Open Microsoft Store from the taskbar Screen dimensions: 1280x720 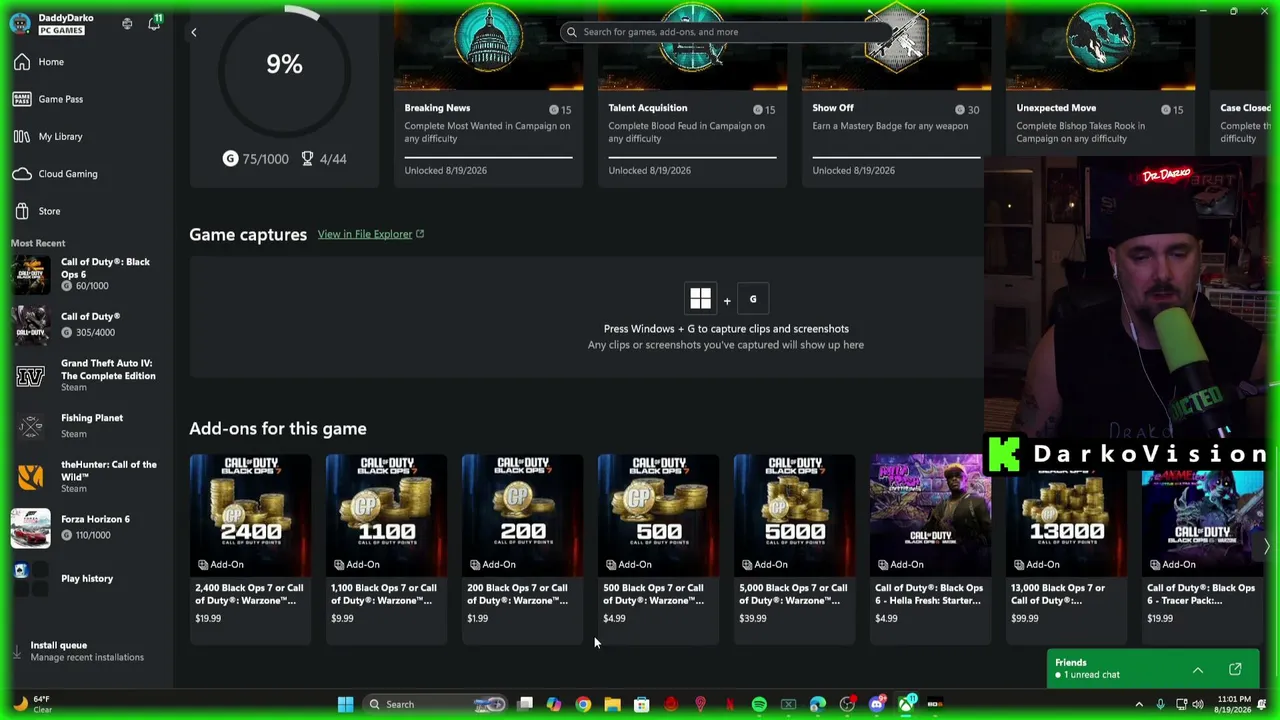642,704
